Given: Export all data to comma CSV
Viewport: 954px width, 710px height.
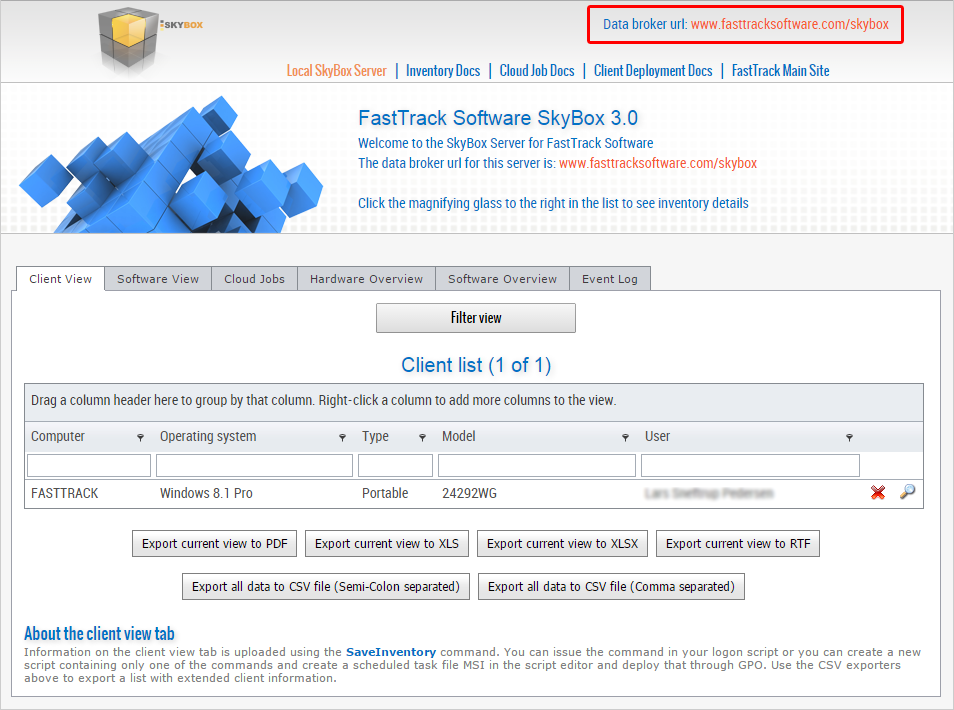Looking at the screenshot, I should (x=611, y=586).
